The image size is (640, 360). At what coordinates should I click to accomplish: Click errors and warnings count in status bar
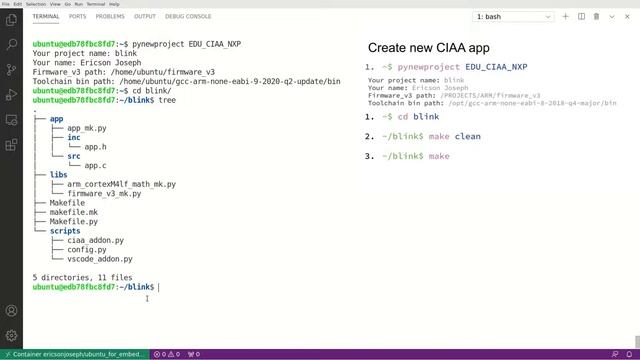(167, 354)
